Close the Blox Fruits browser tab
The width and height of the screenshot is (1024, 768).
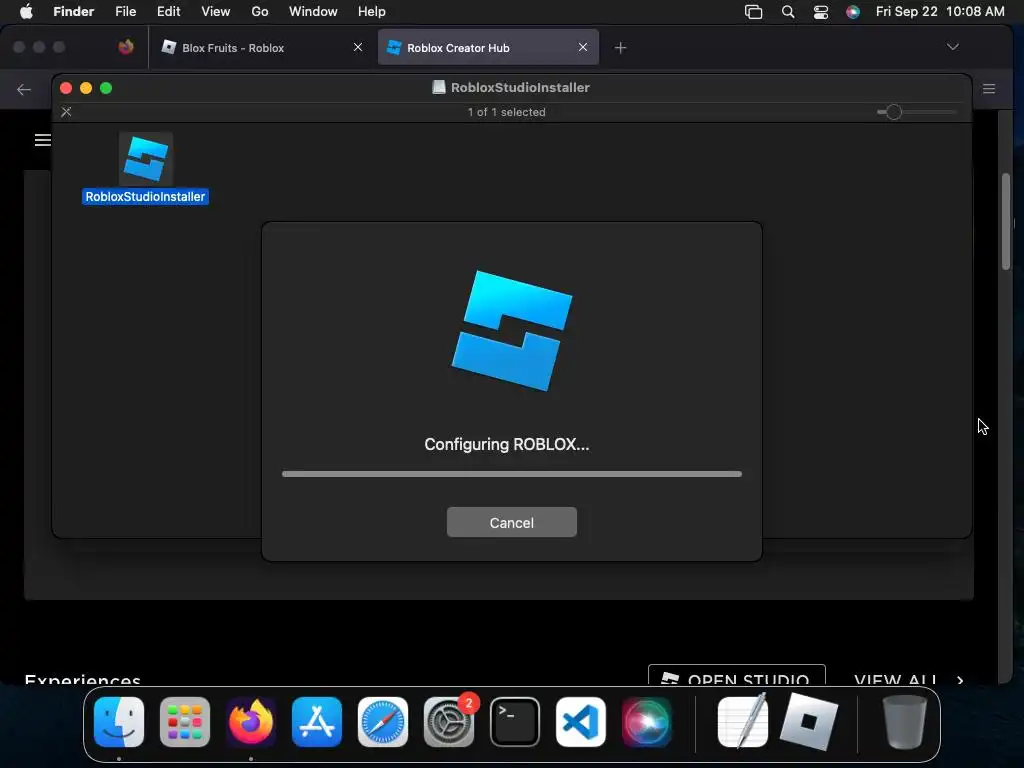point(358,47)
